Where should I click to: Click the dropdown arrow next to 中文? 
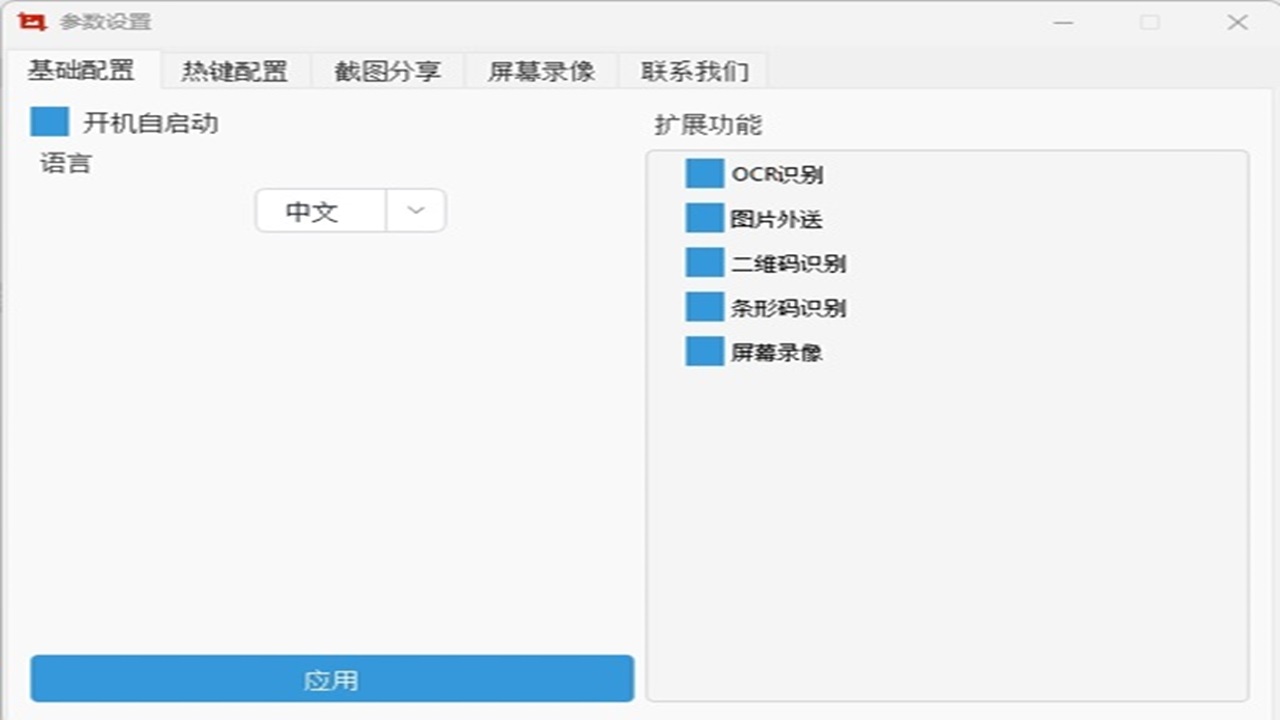click(x=414, y=210)
